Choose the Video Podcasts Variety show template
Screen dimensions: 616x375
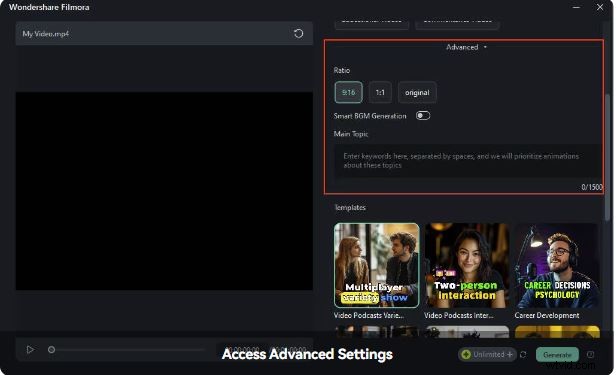coord(376,265)
